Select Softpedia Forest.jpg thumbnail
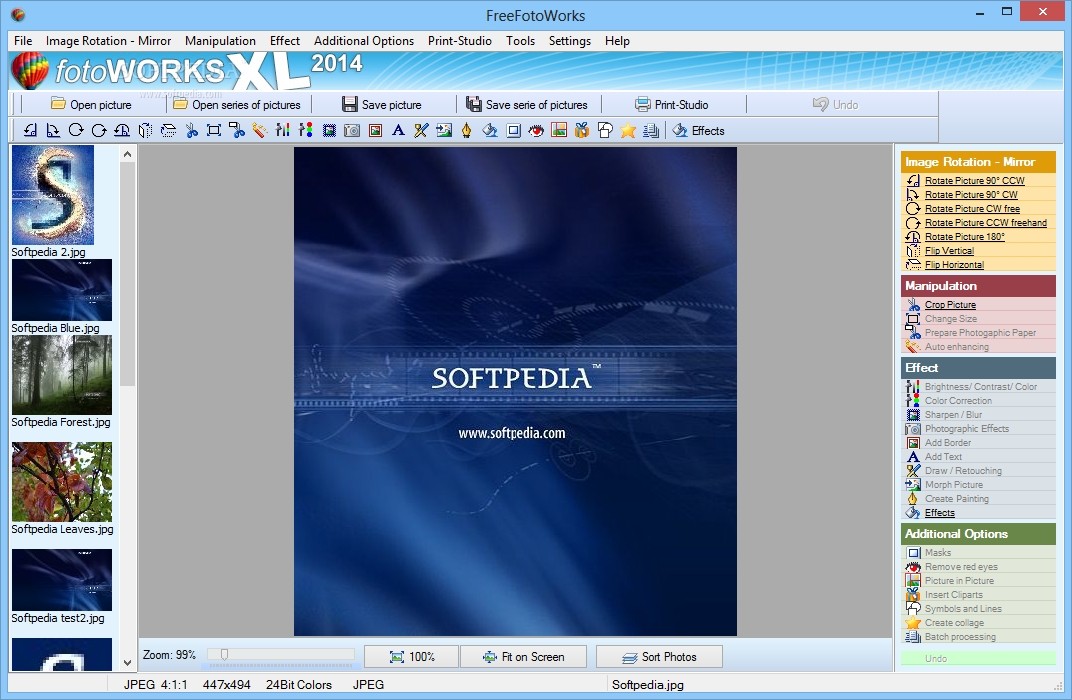Screen dimensions: 1072x700 (62, 375)
